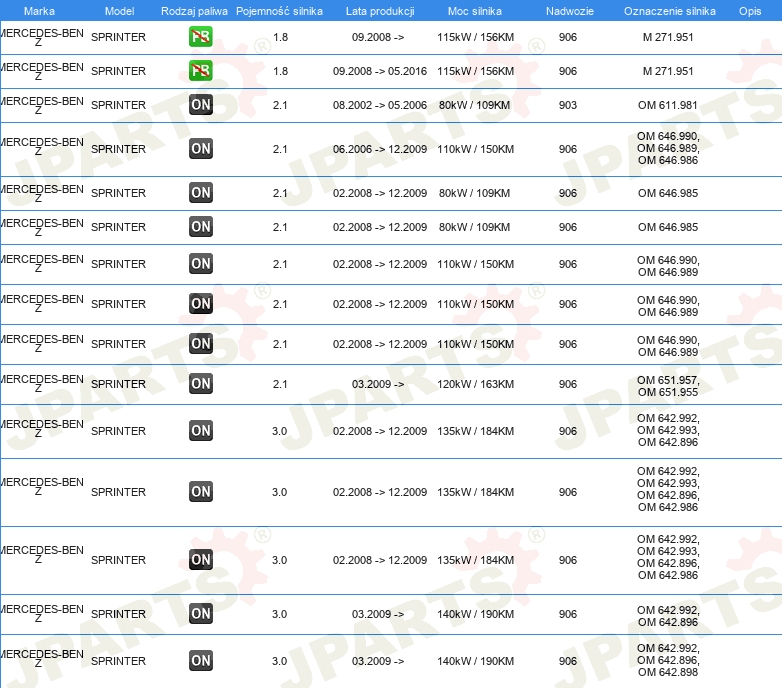
Task: Click the PB fuel icon for 09.2008 -> 05.2016 row
Action: [201, 71]
